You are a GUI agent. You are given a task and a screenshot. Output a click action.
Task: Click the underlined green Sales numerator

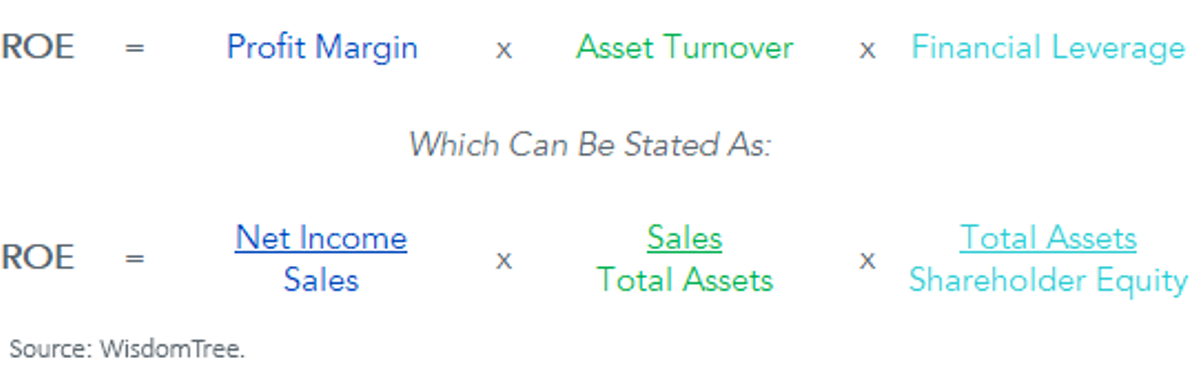[x=684, y=238]
